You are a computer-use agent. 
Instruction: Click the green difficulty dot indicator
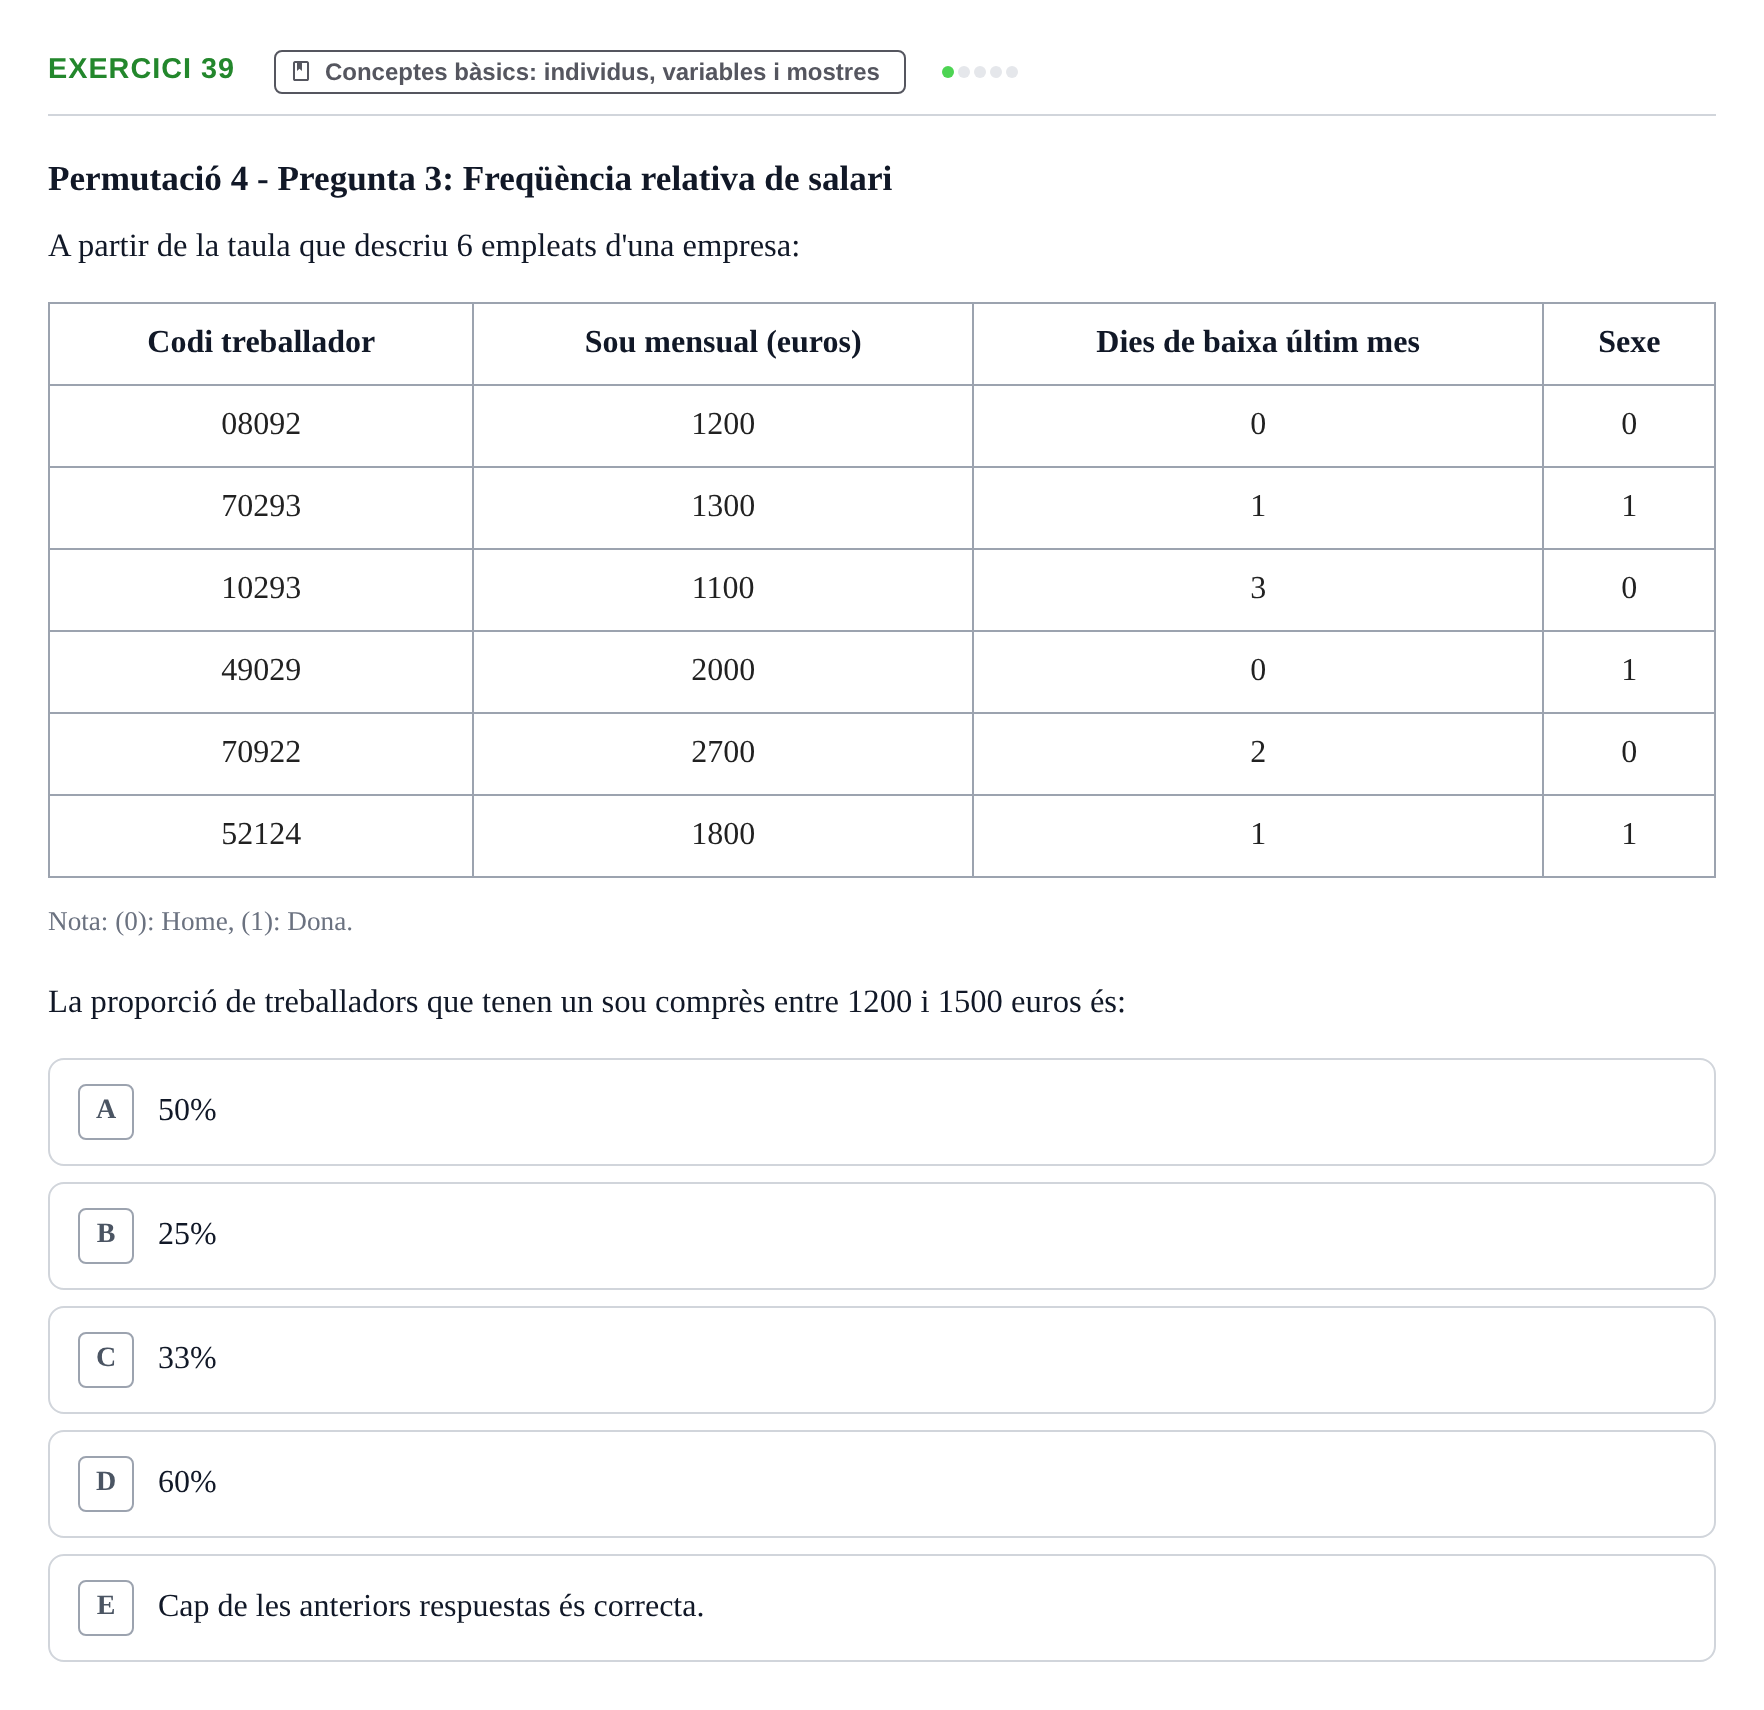click(948, 72)
